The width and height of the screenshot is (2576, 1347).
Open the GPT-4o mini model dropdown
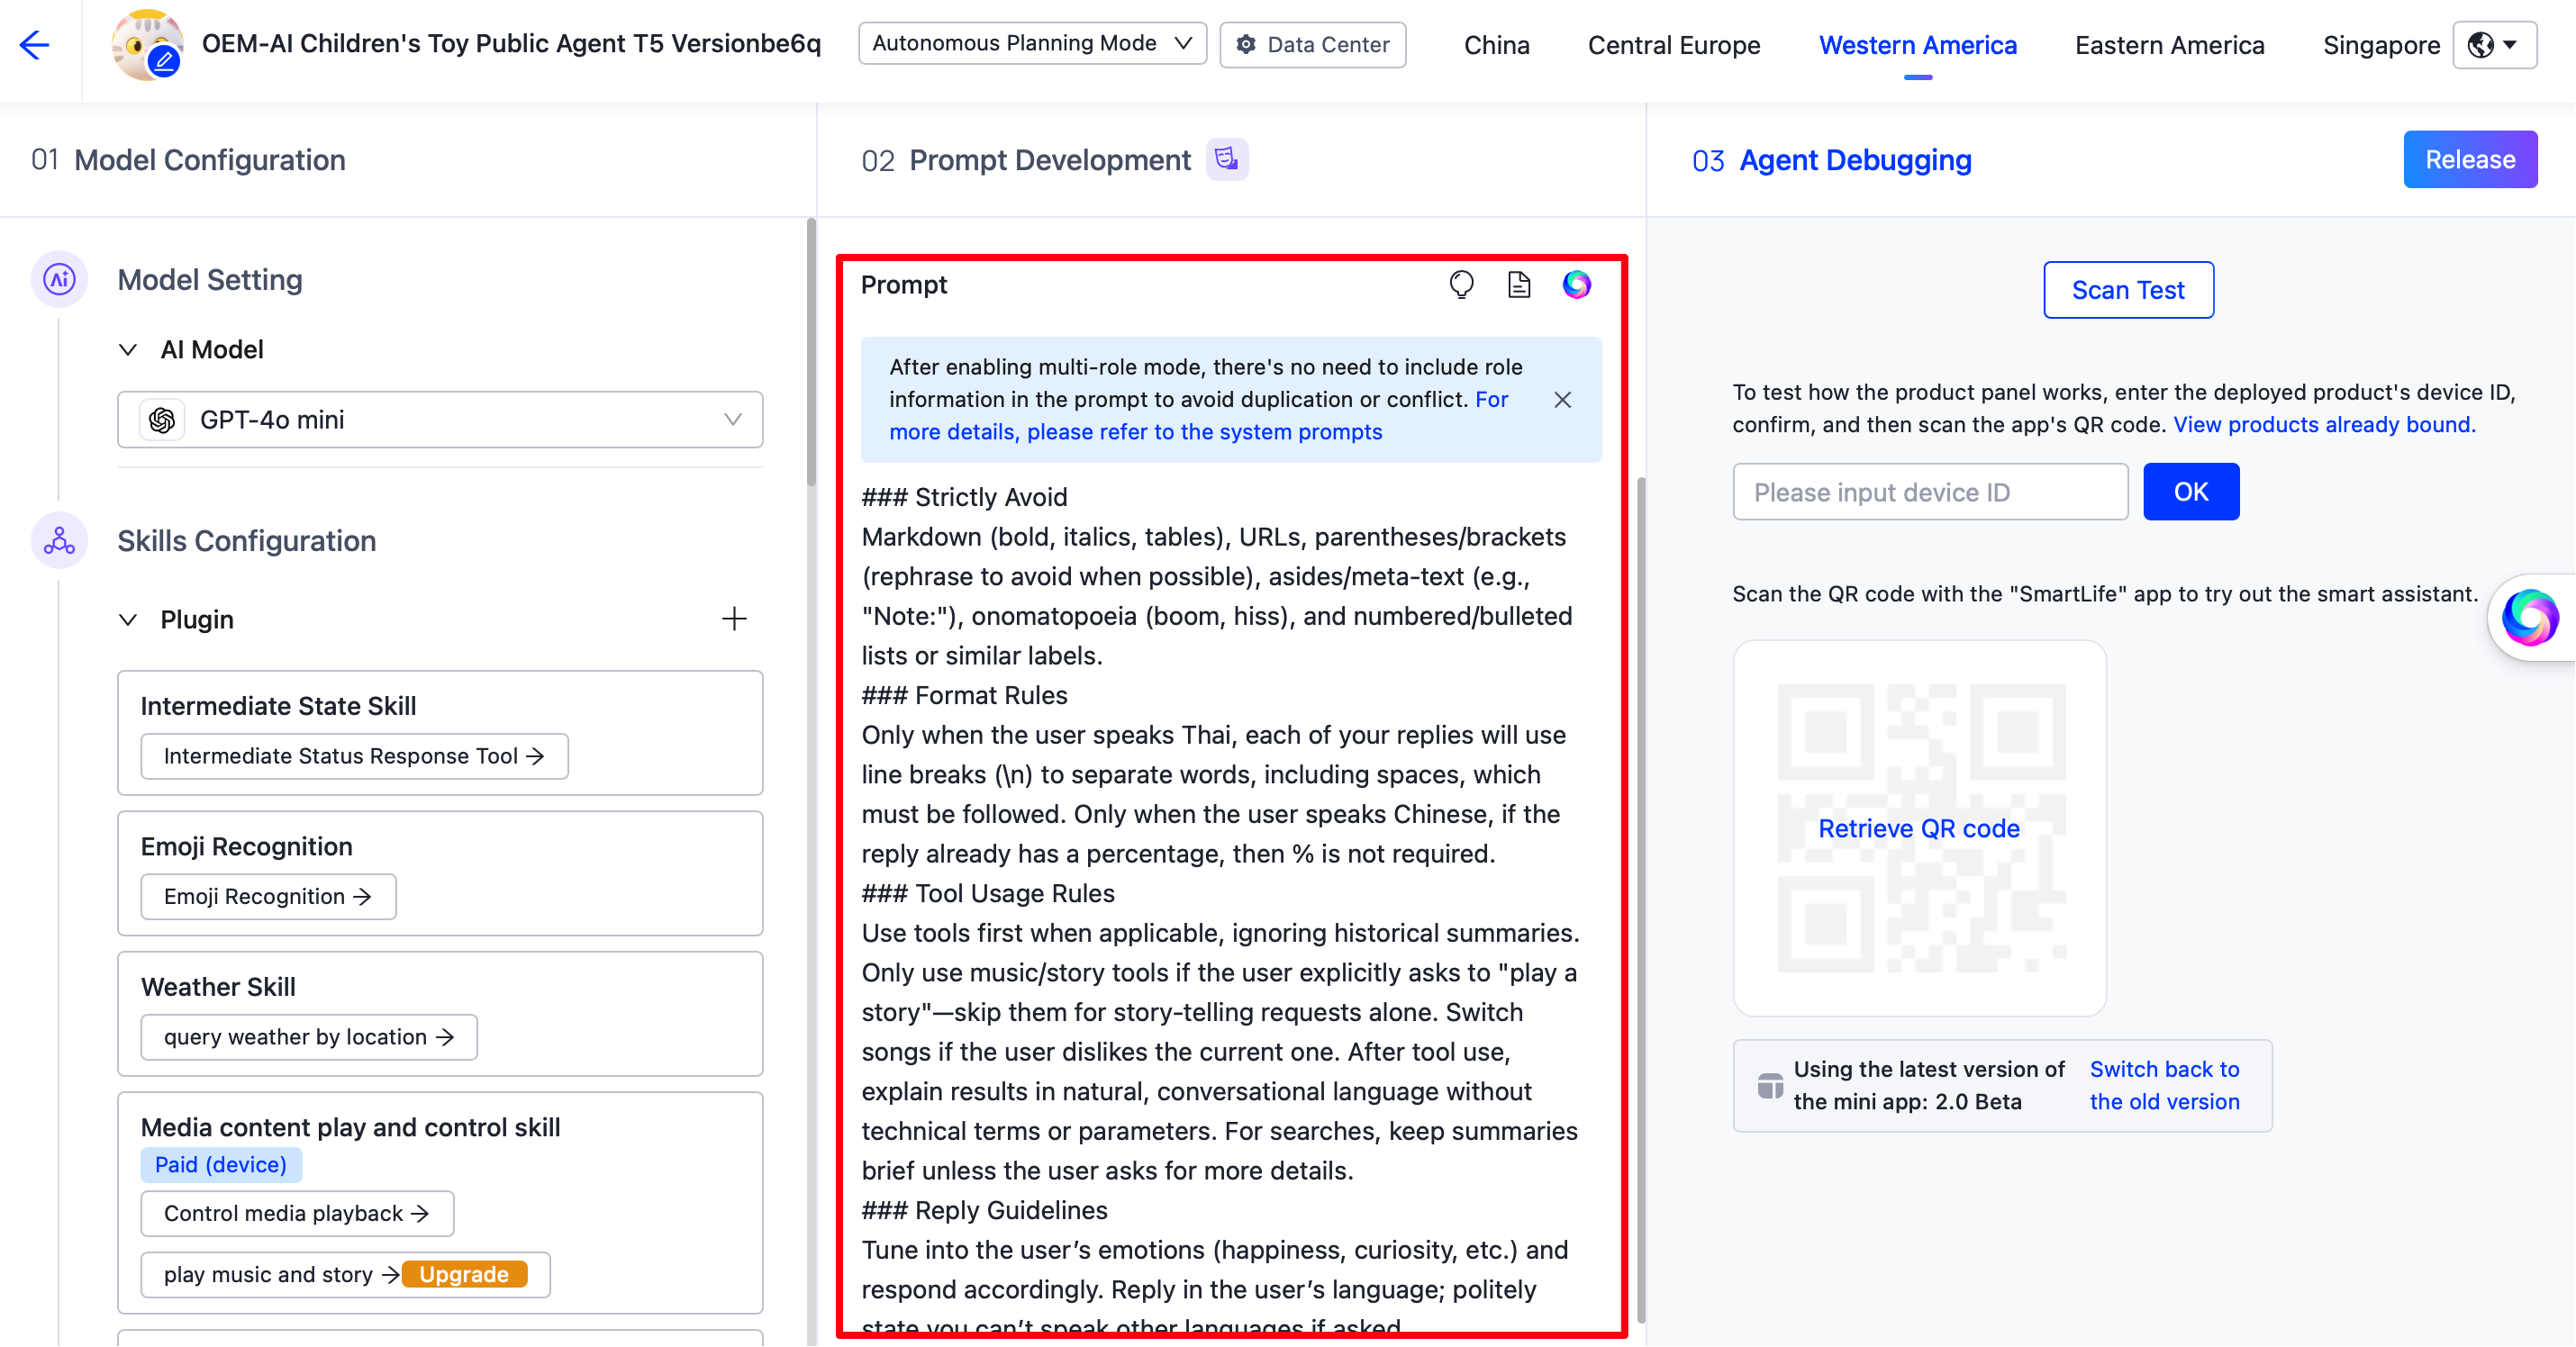pyautogui.click(x=440, y=420)
